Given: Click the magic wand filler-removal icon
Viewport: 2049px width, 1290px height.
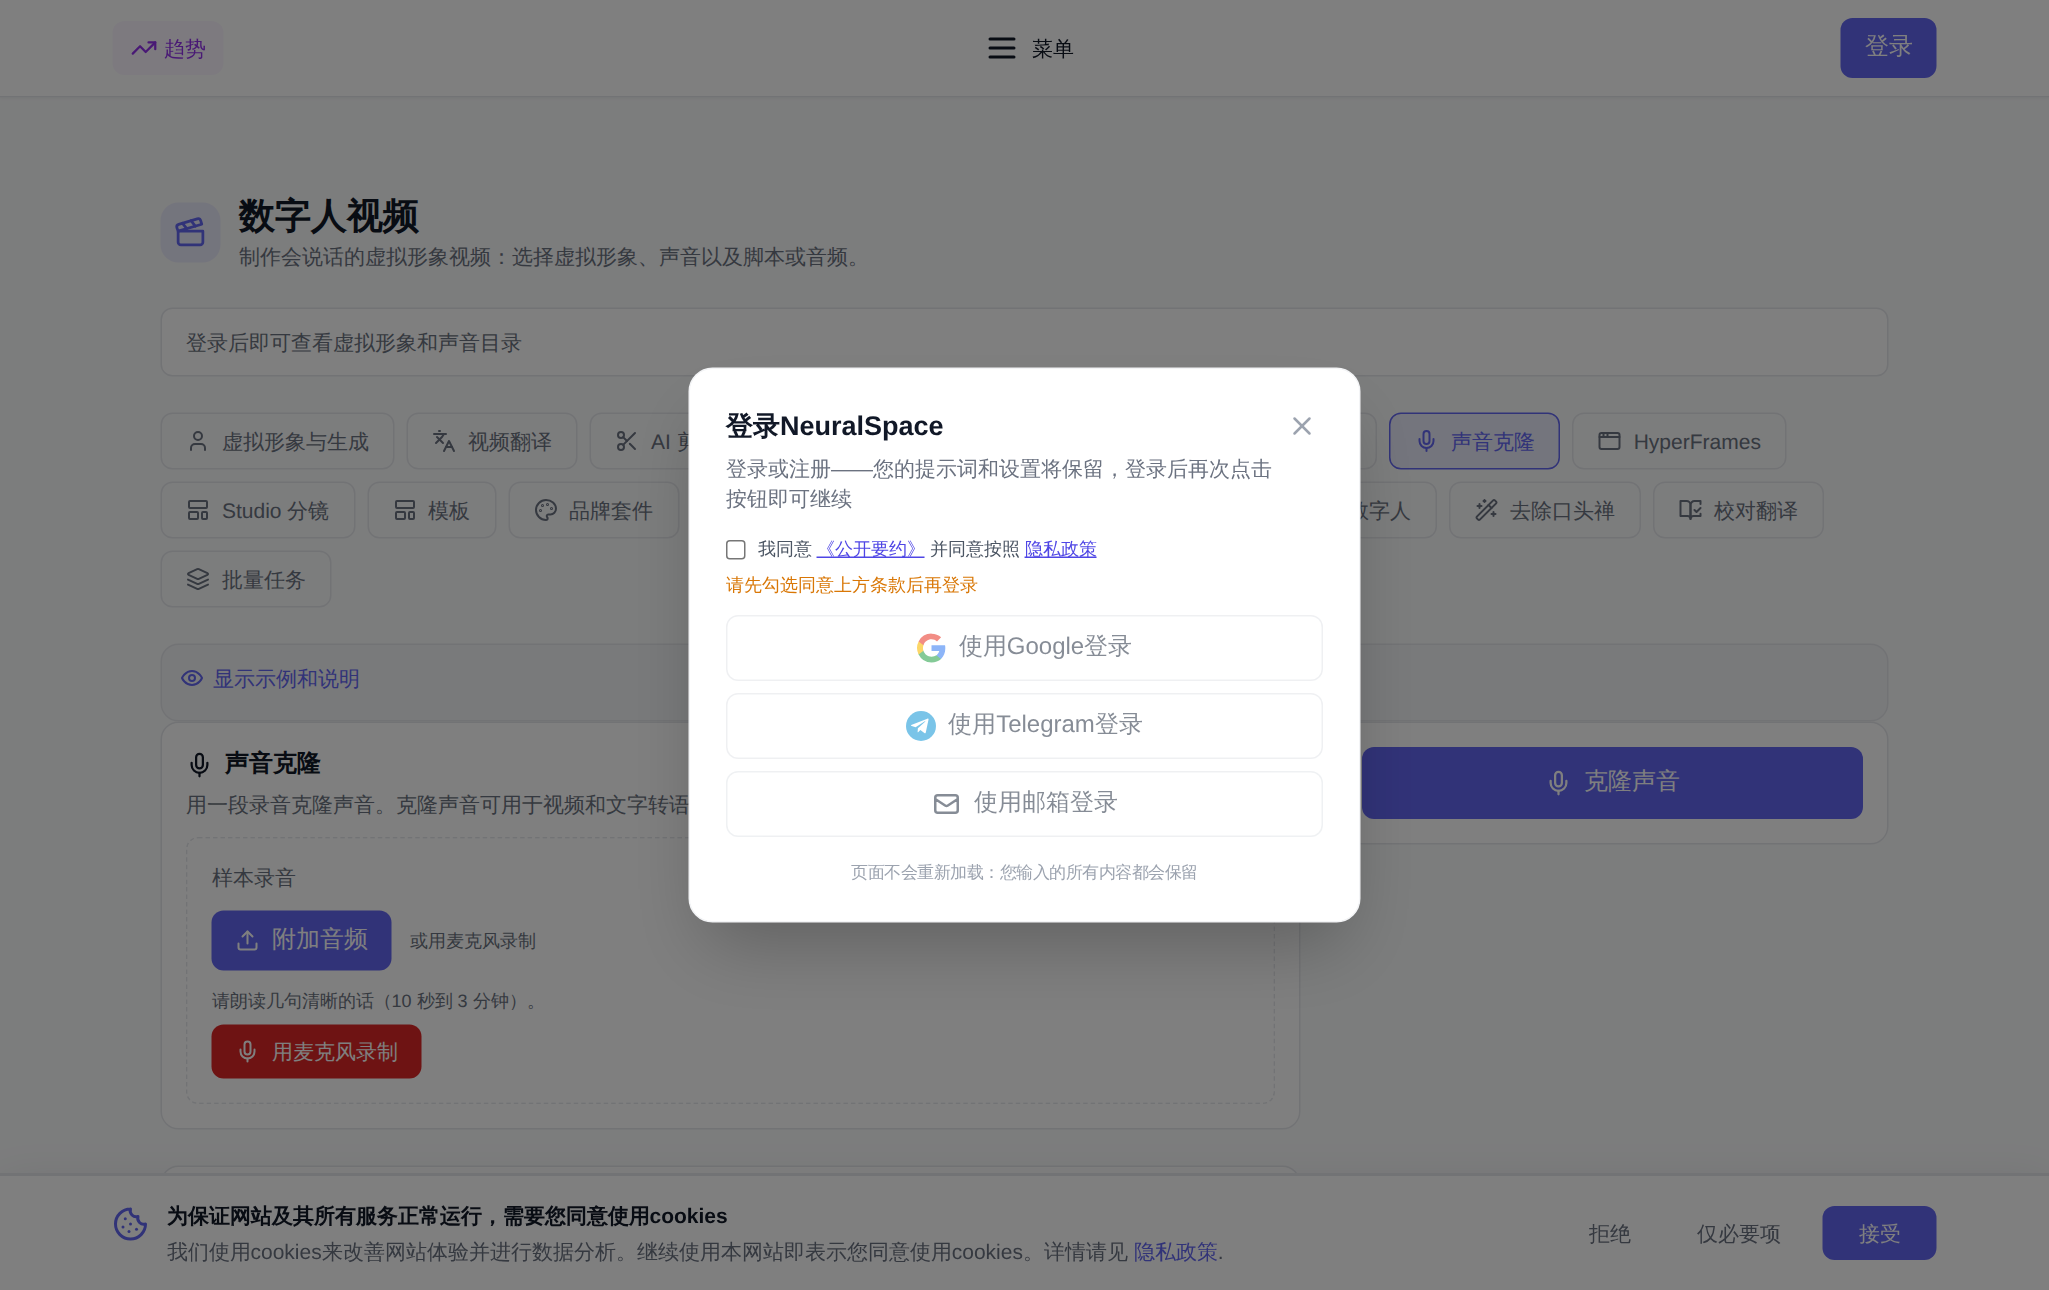Looking at the screenshot, I should (1487, 510).
